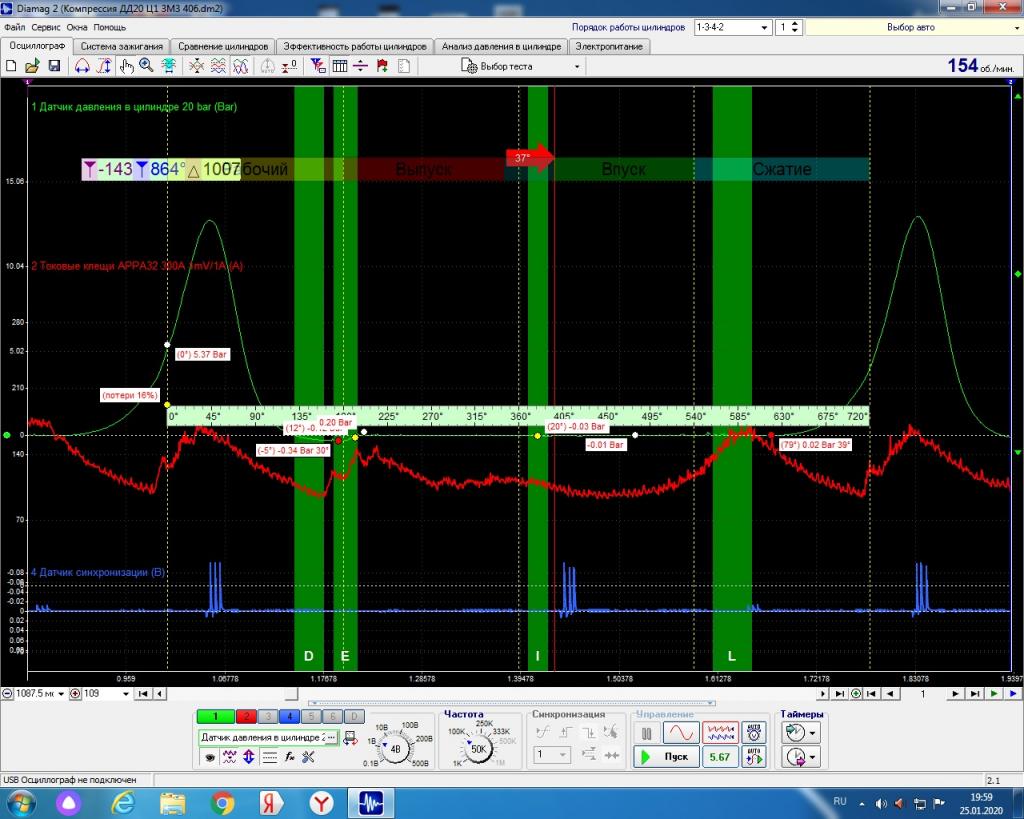
Task: Switch to Система зажигания tab
Action: [121, 46]
